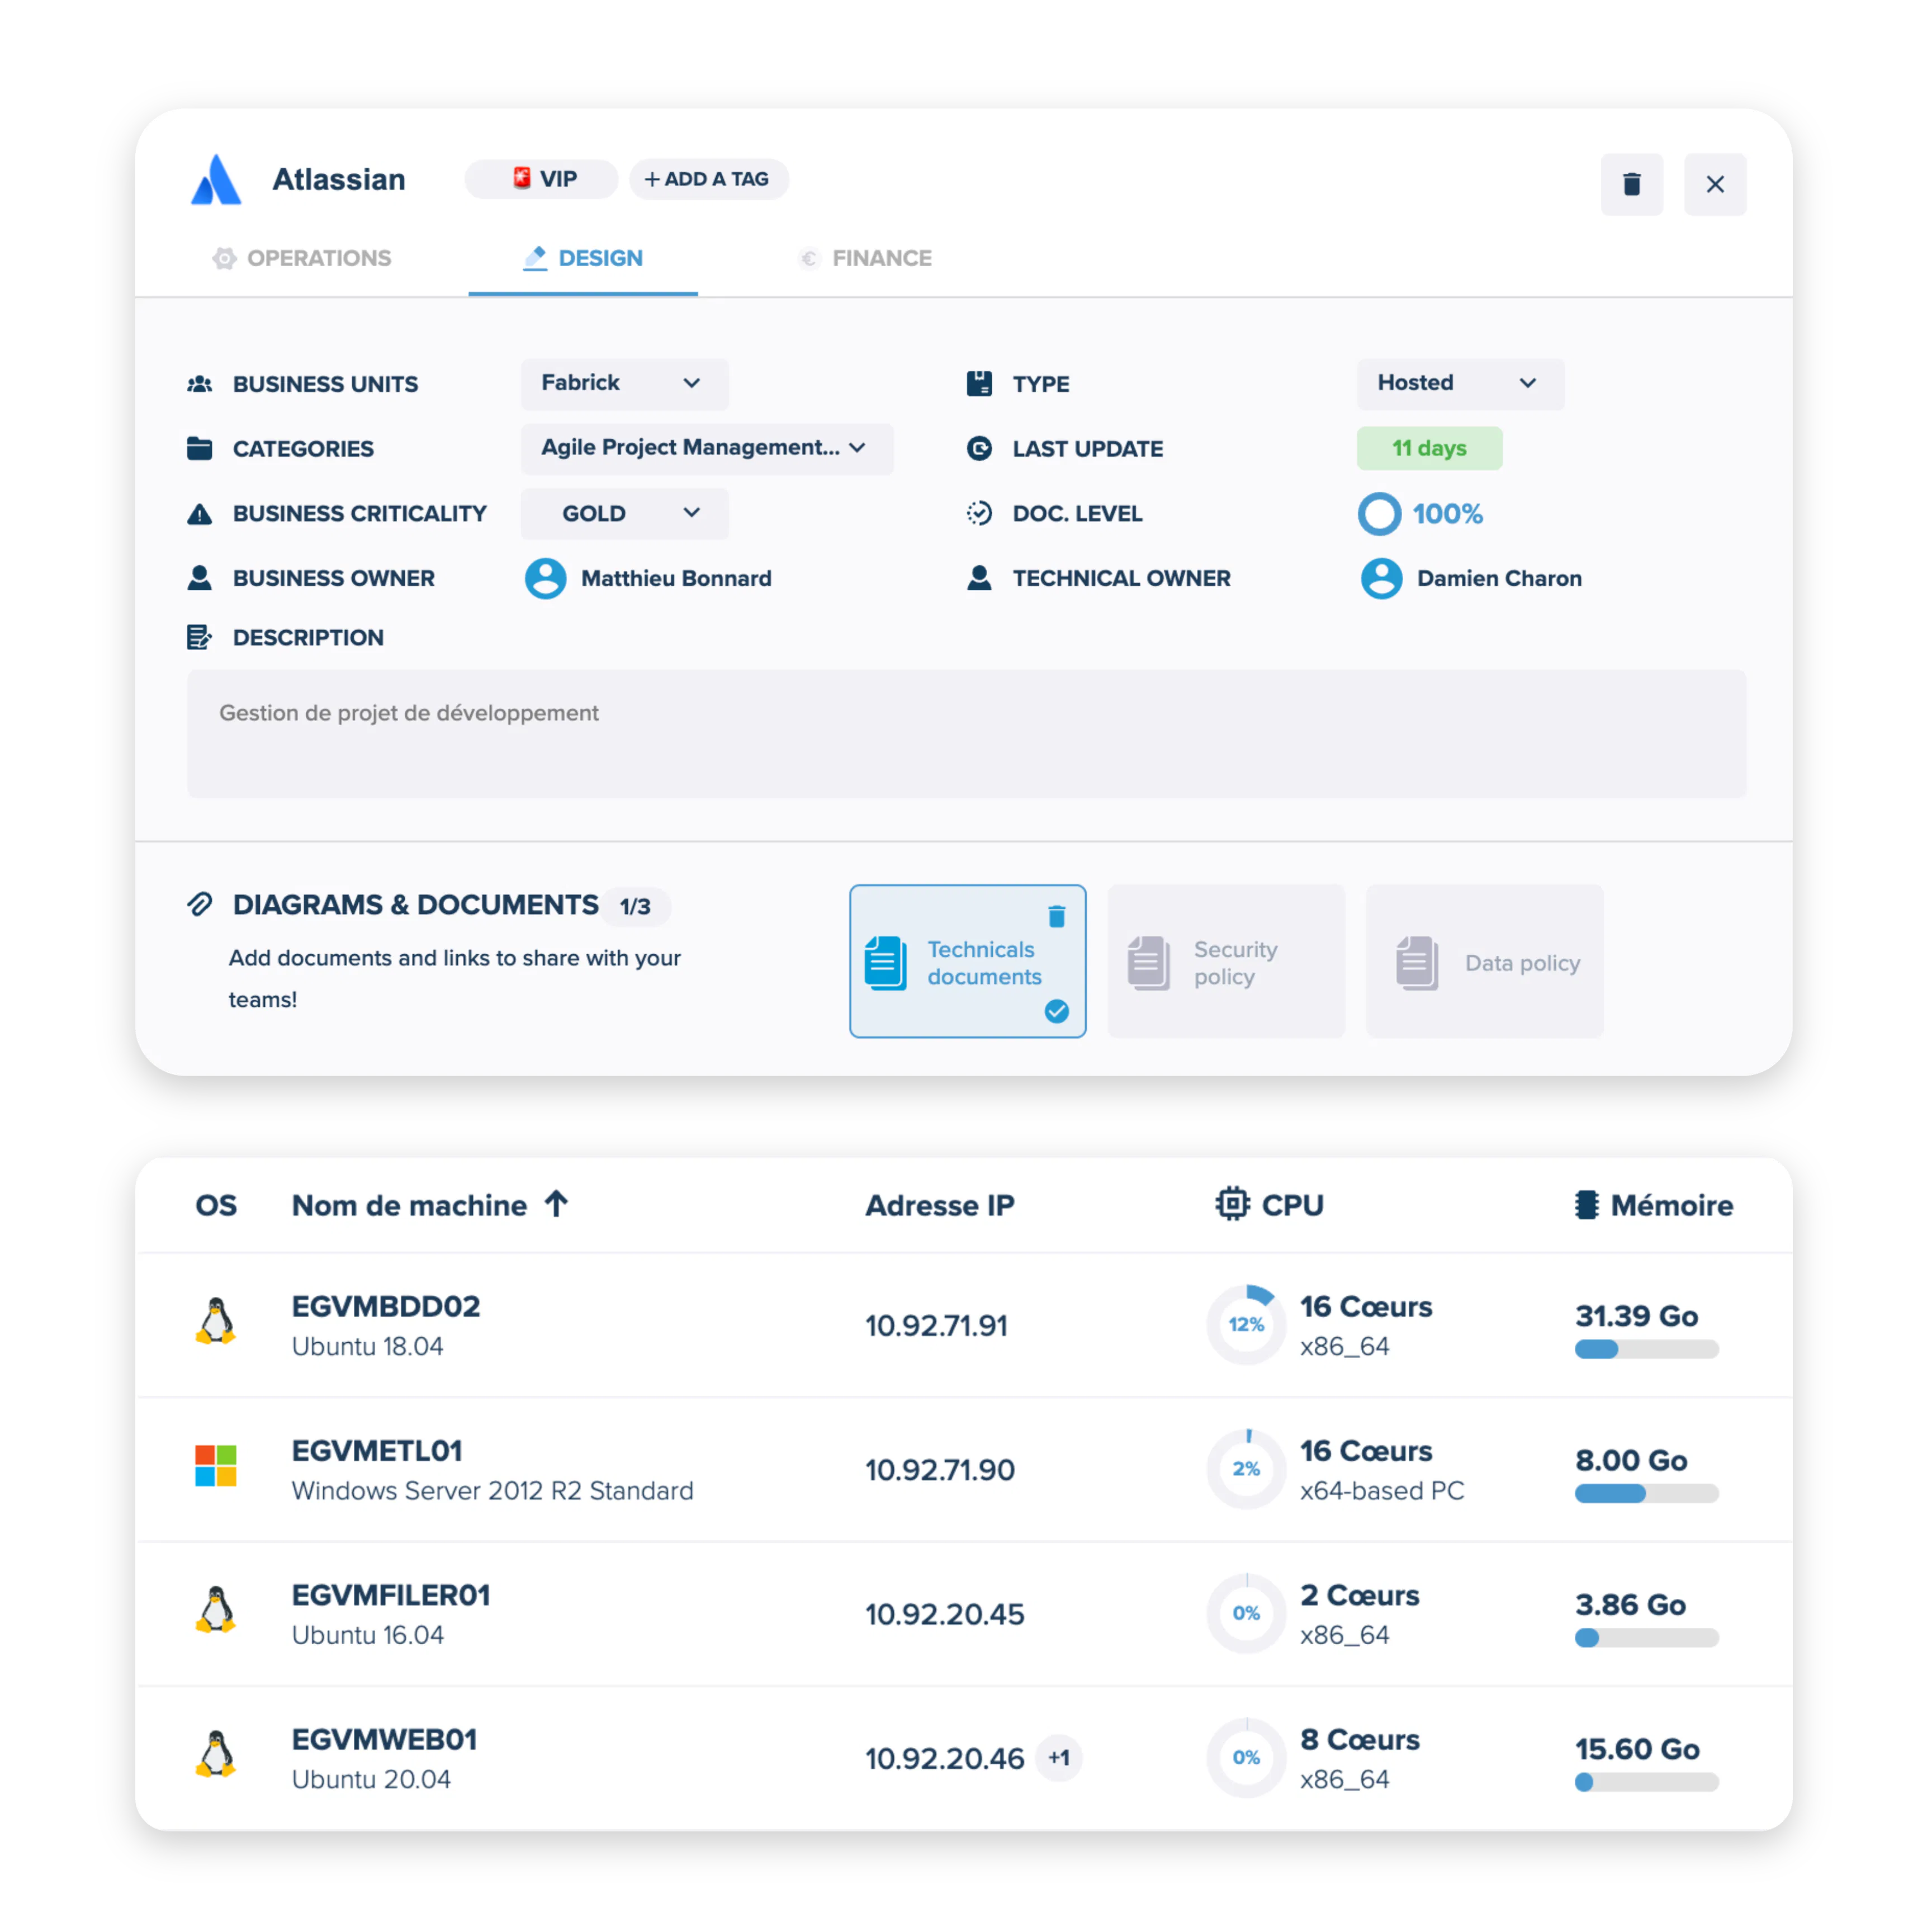The image size is (1932, 1932).
Task: Expand the Agile Project Management categories dropdown
Action: click(x=707, y=448)
